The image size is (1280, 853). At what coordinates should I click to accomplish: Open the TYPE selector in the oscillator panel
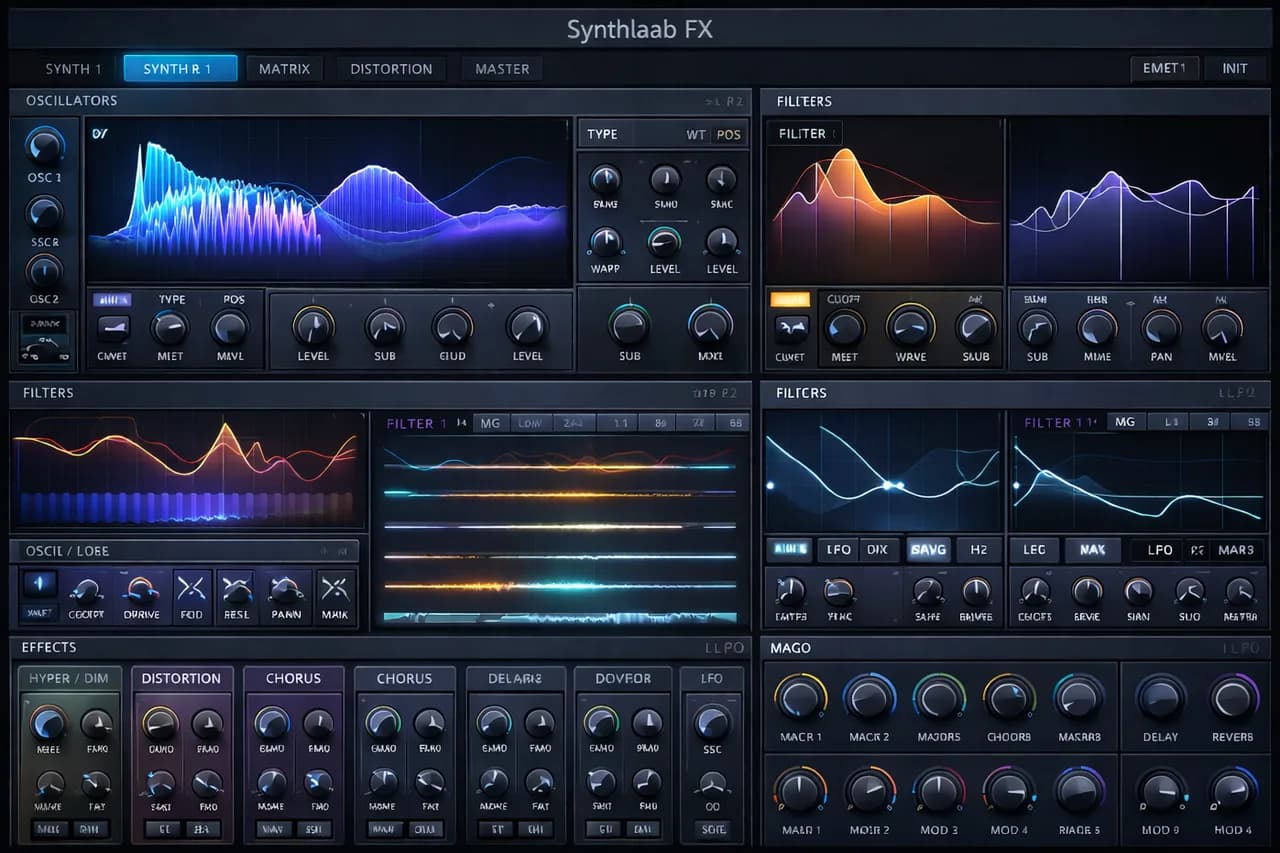click(602, 134)
